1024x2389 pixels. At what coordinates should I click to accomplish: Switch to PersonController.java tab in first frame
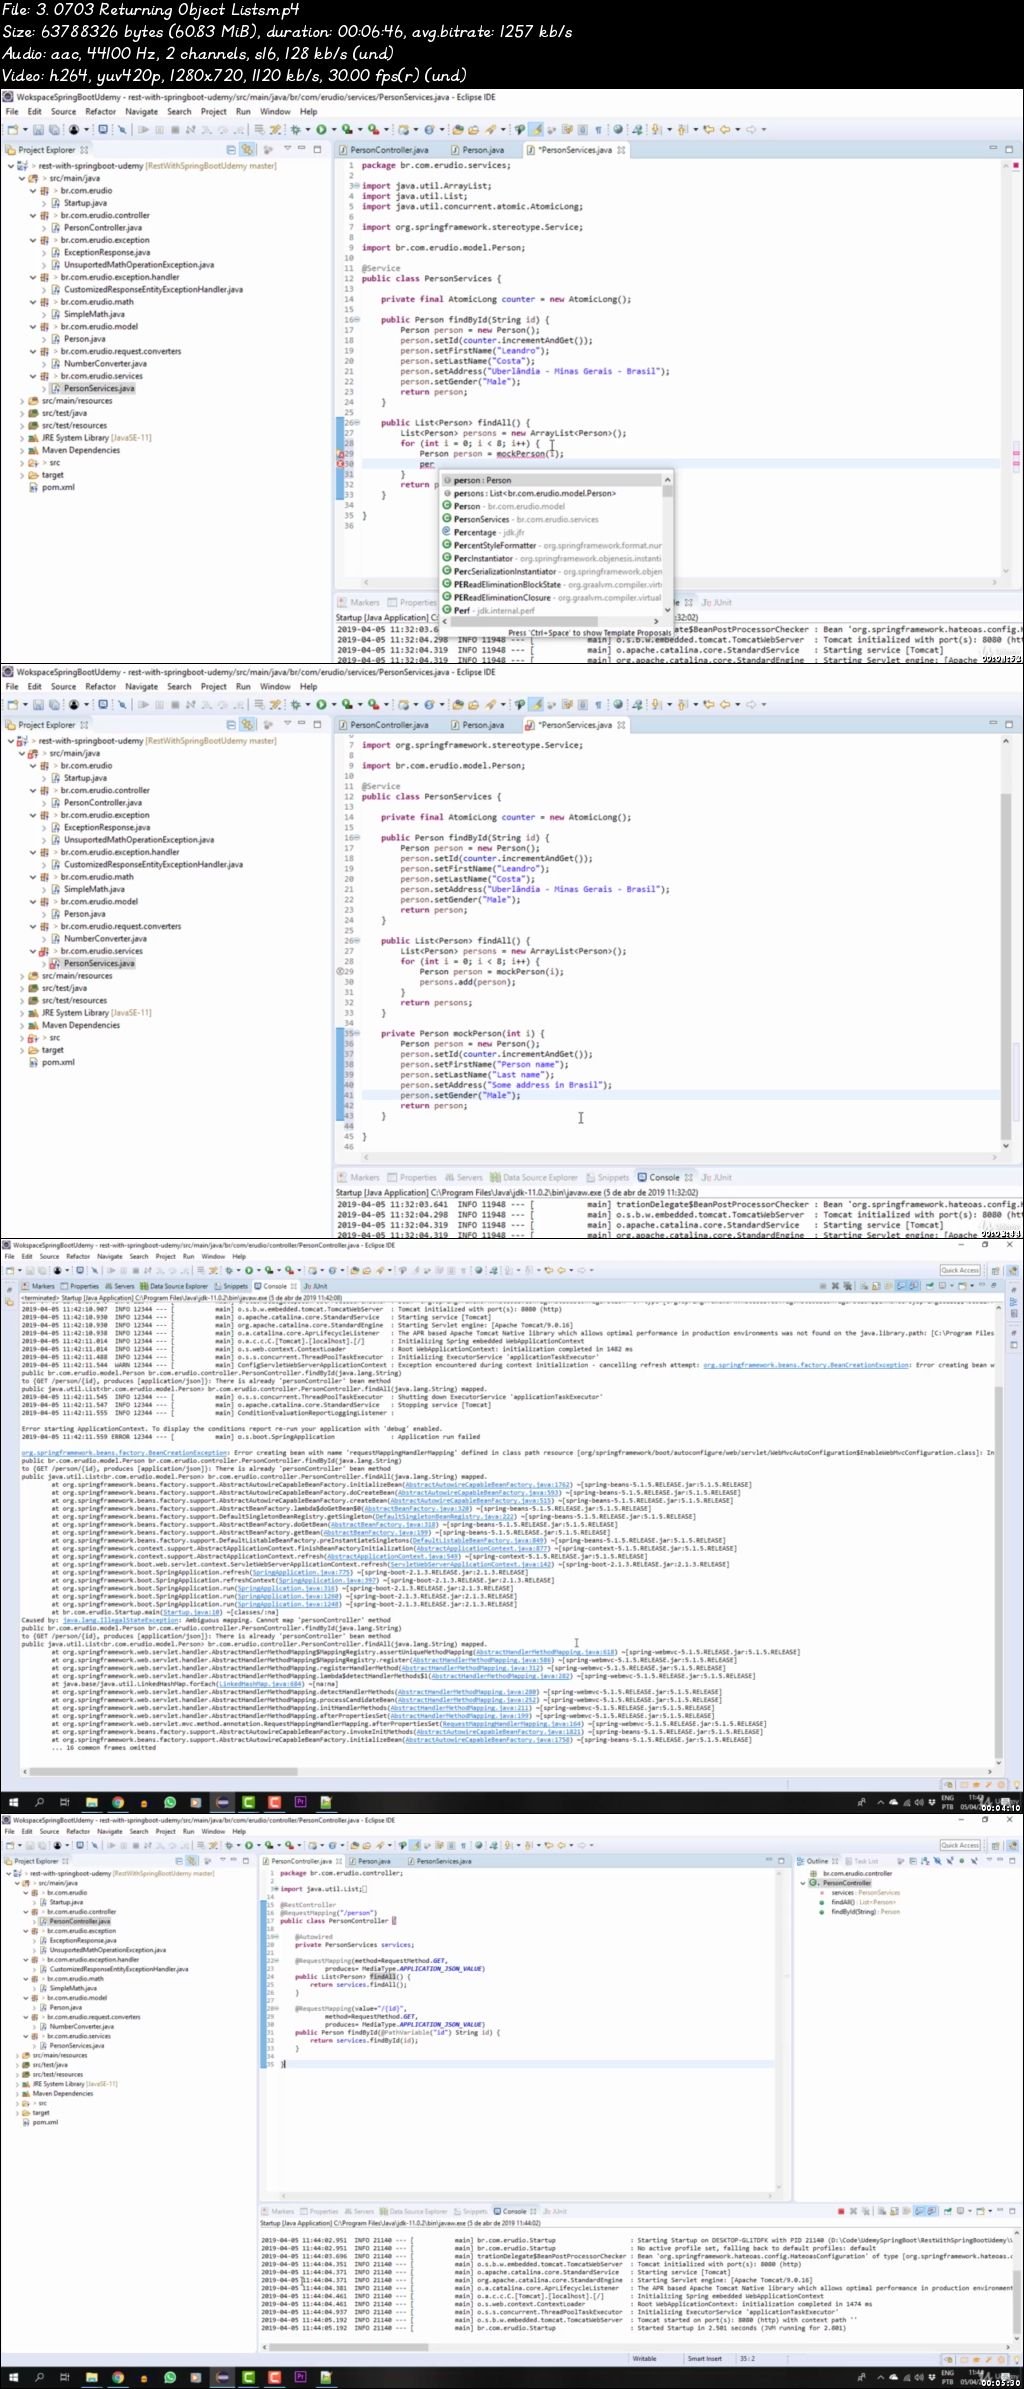pos(389,150)
